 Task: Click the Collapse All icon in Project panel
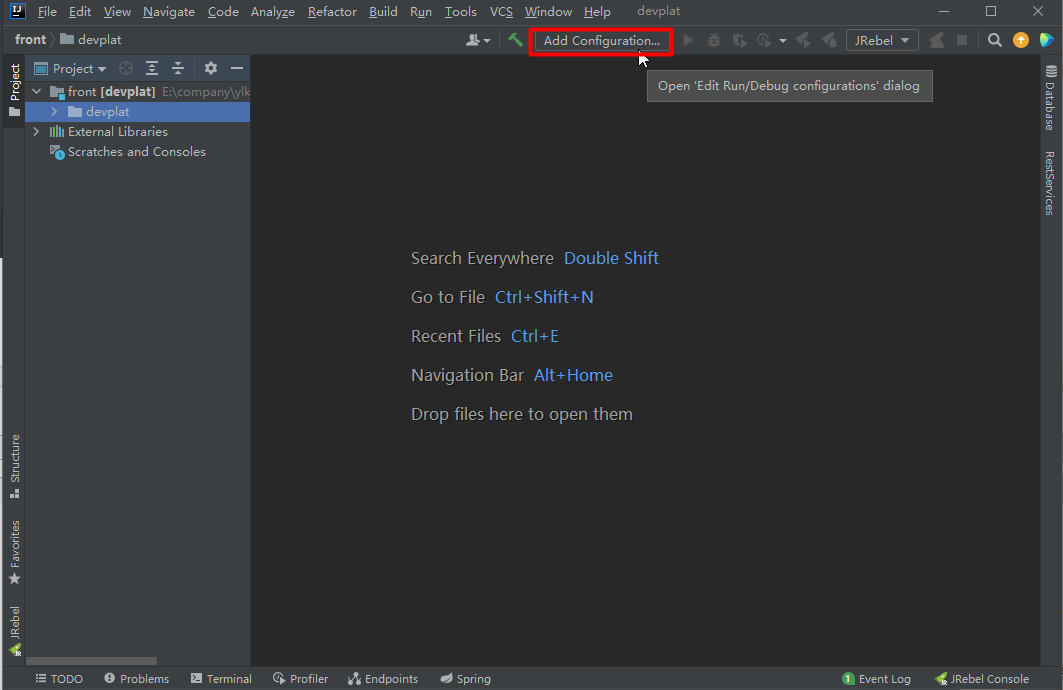[x=178, y=68]
